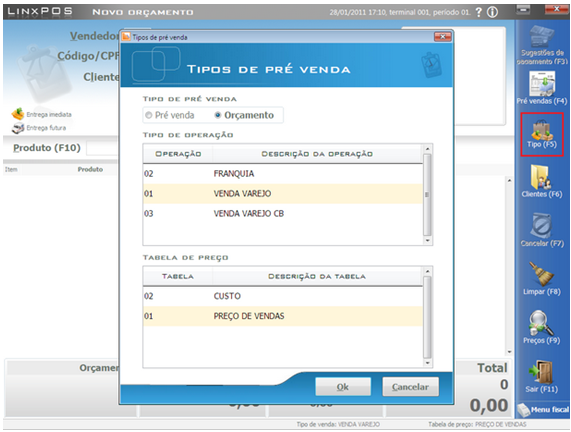Open Sugestões de pagamento (F3) icon
The width and height of the screenshot is (571, 432).
pyautogui.click(x=542, y=36)
